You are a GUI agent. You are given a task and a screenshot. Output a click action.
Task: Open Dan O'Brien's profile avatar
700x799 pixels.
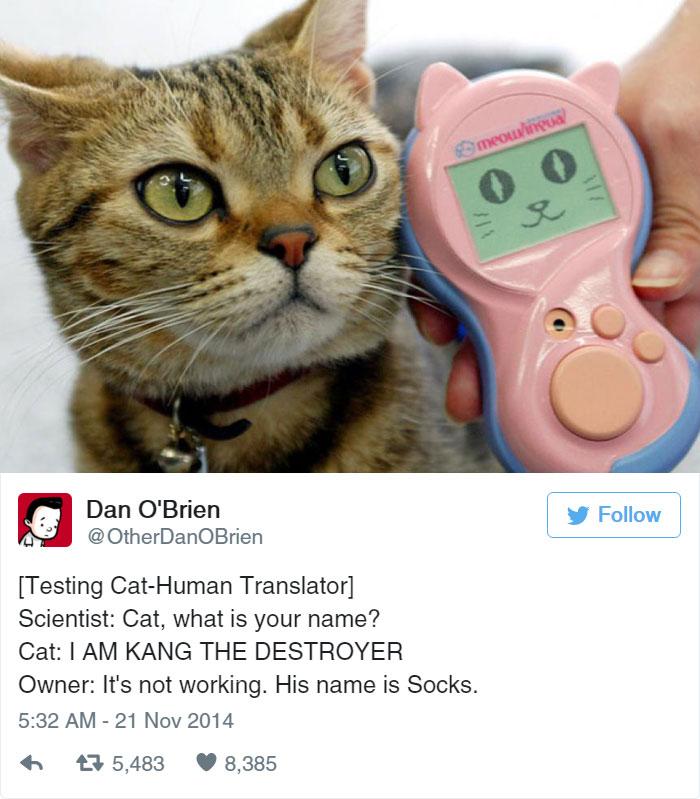(45, 520)
